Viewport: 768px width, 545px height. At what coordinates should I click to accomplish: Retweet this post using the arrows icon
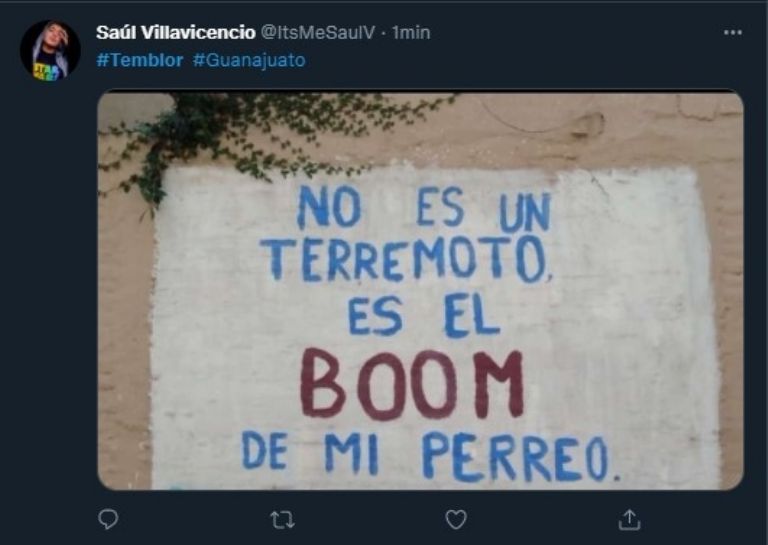tap(283, 520)
